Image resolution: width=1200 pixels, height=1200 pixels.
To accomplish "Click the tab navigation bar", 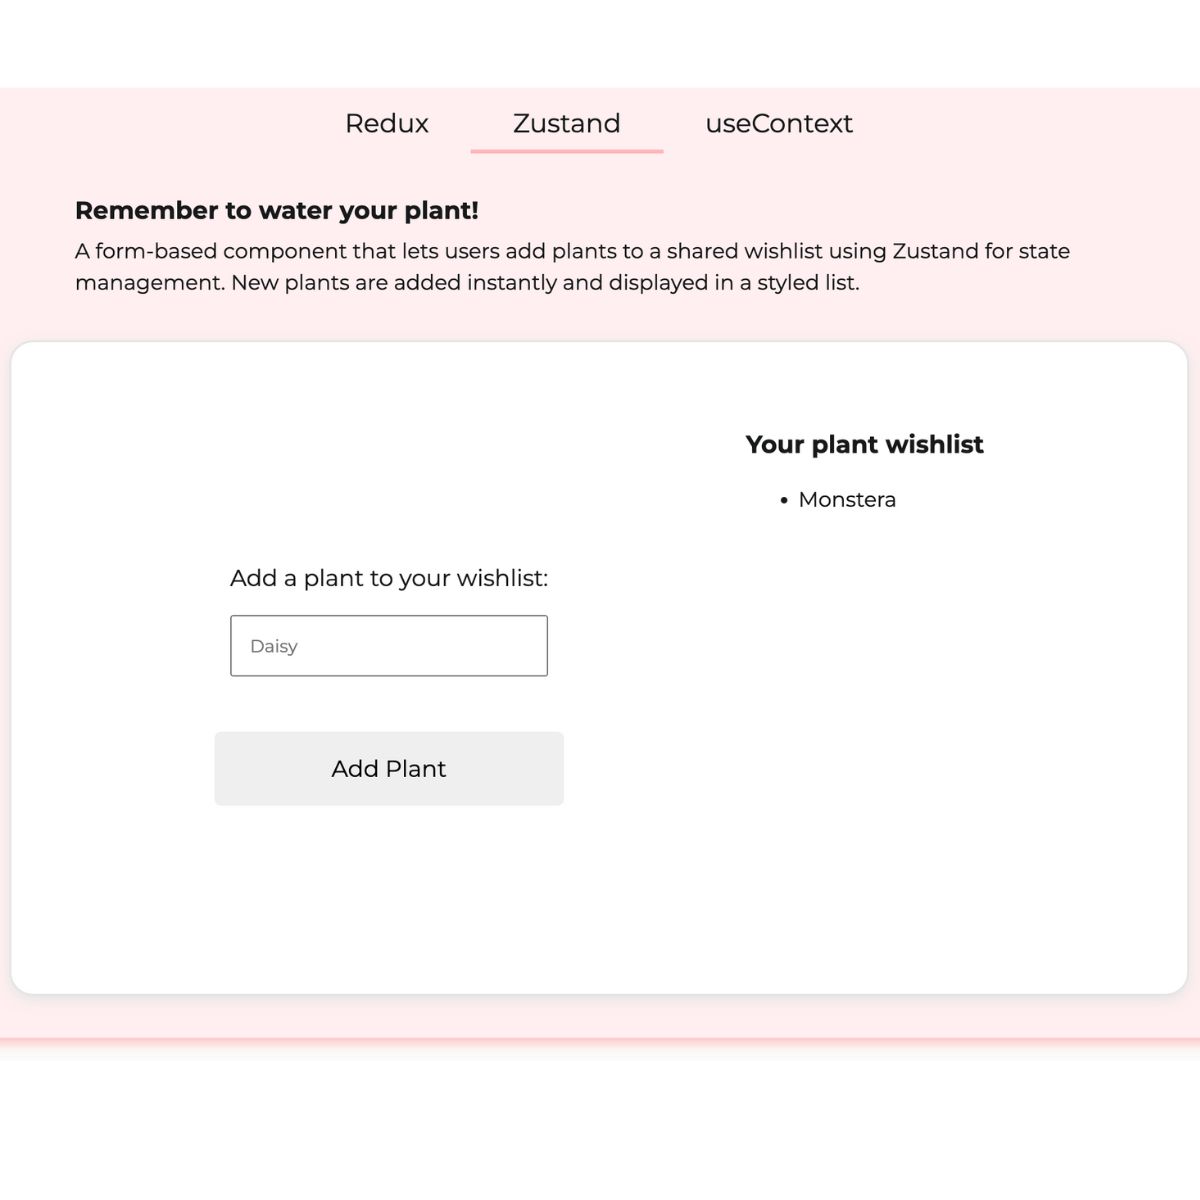I will [600, 124].
